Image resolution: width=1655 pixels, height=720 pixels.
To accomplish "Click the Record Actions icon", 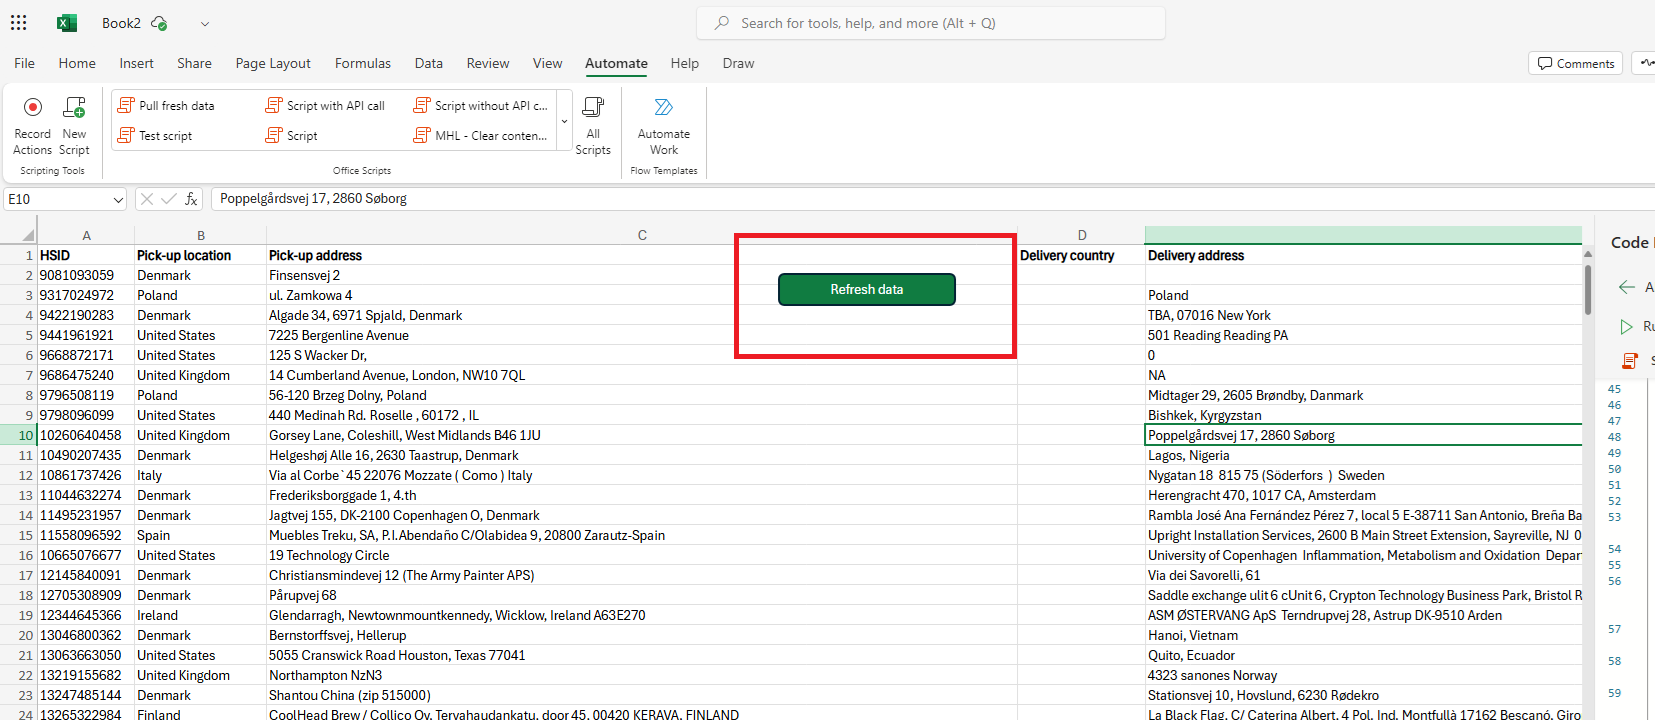I will 32,108.
